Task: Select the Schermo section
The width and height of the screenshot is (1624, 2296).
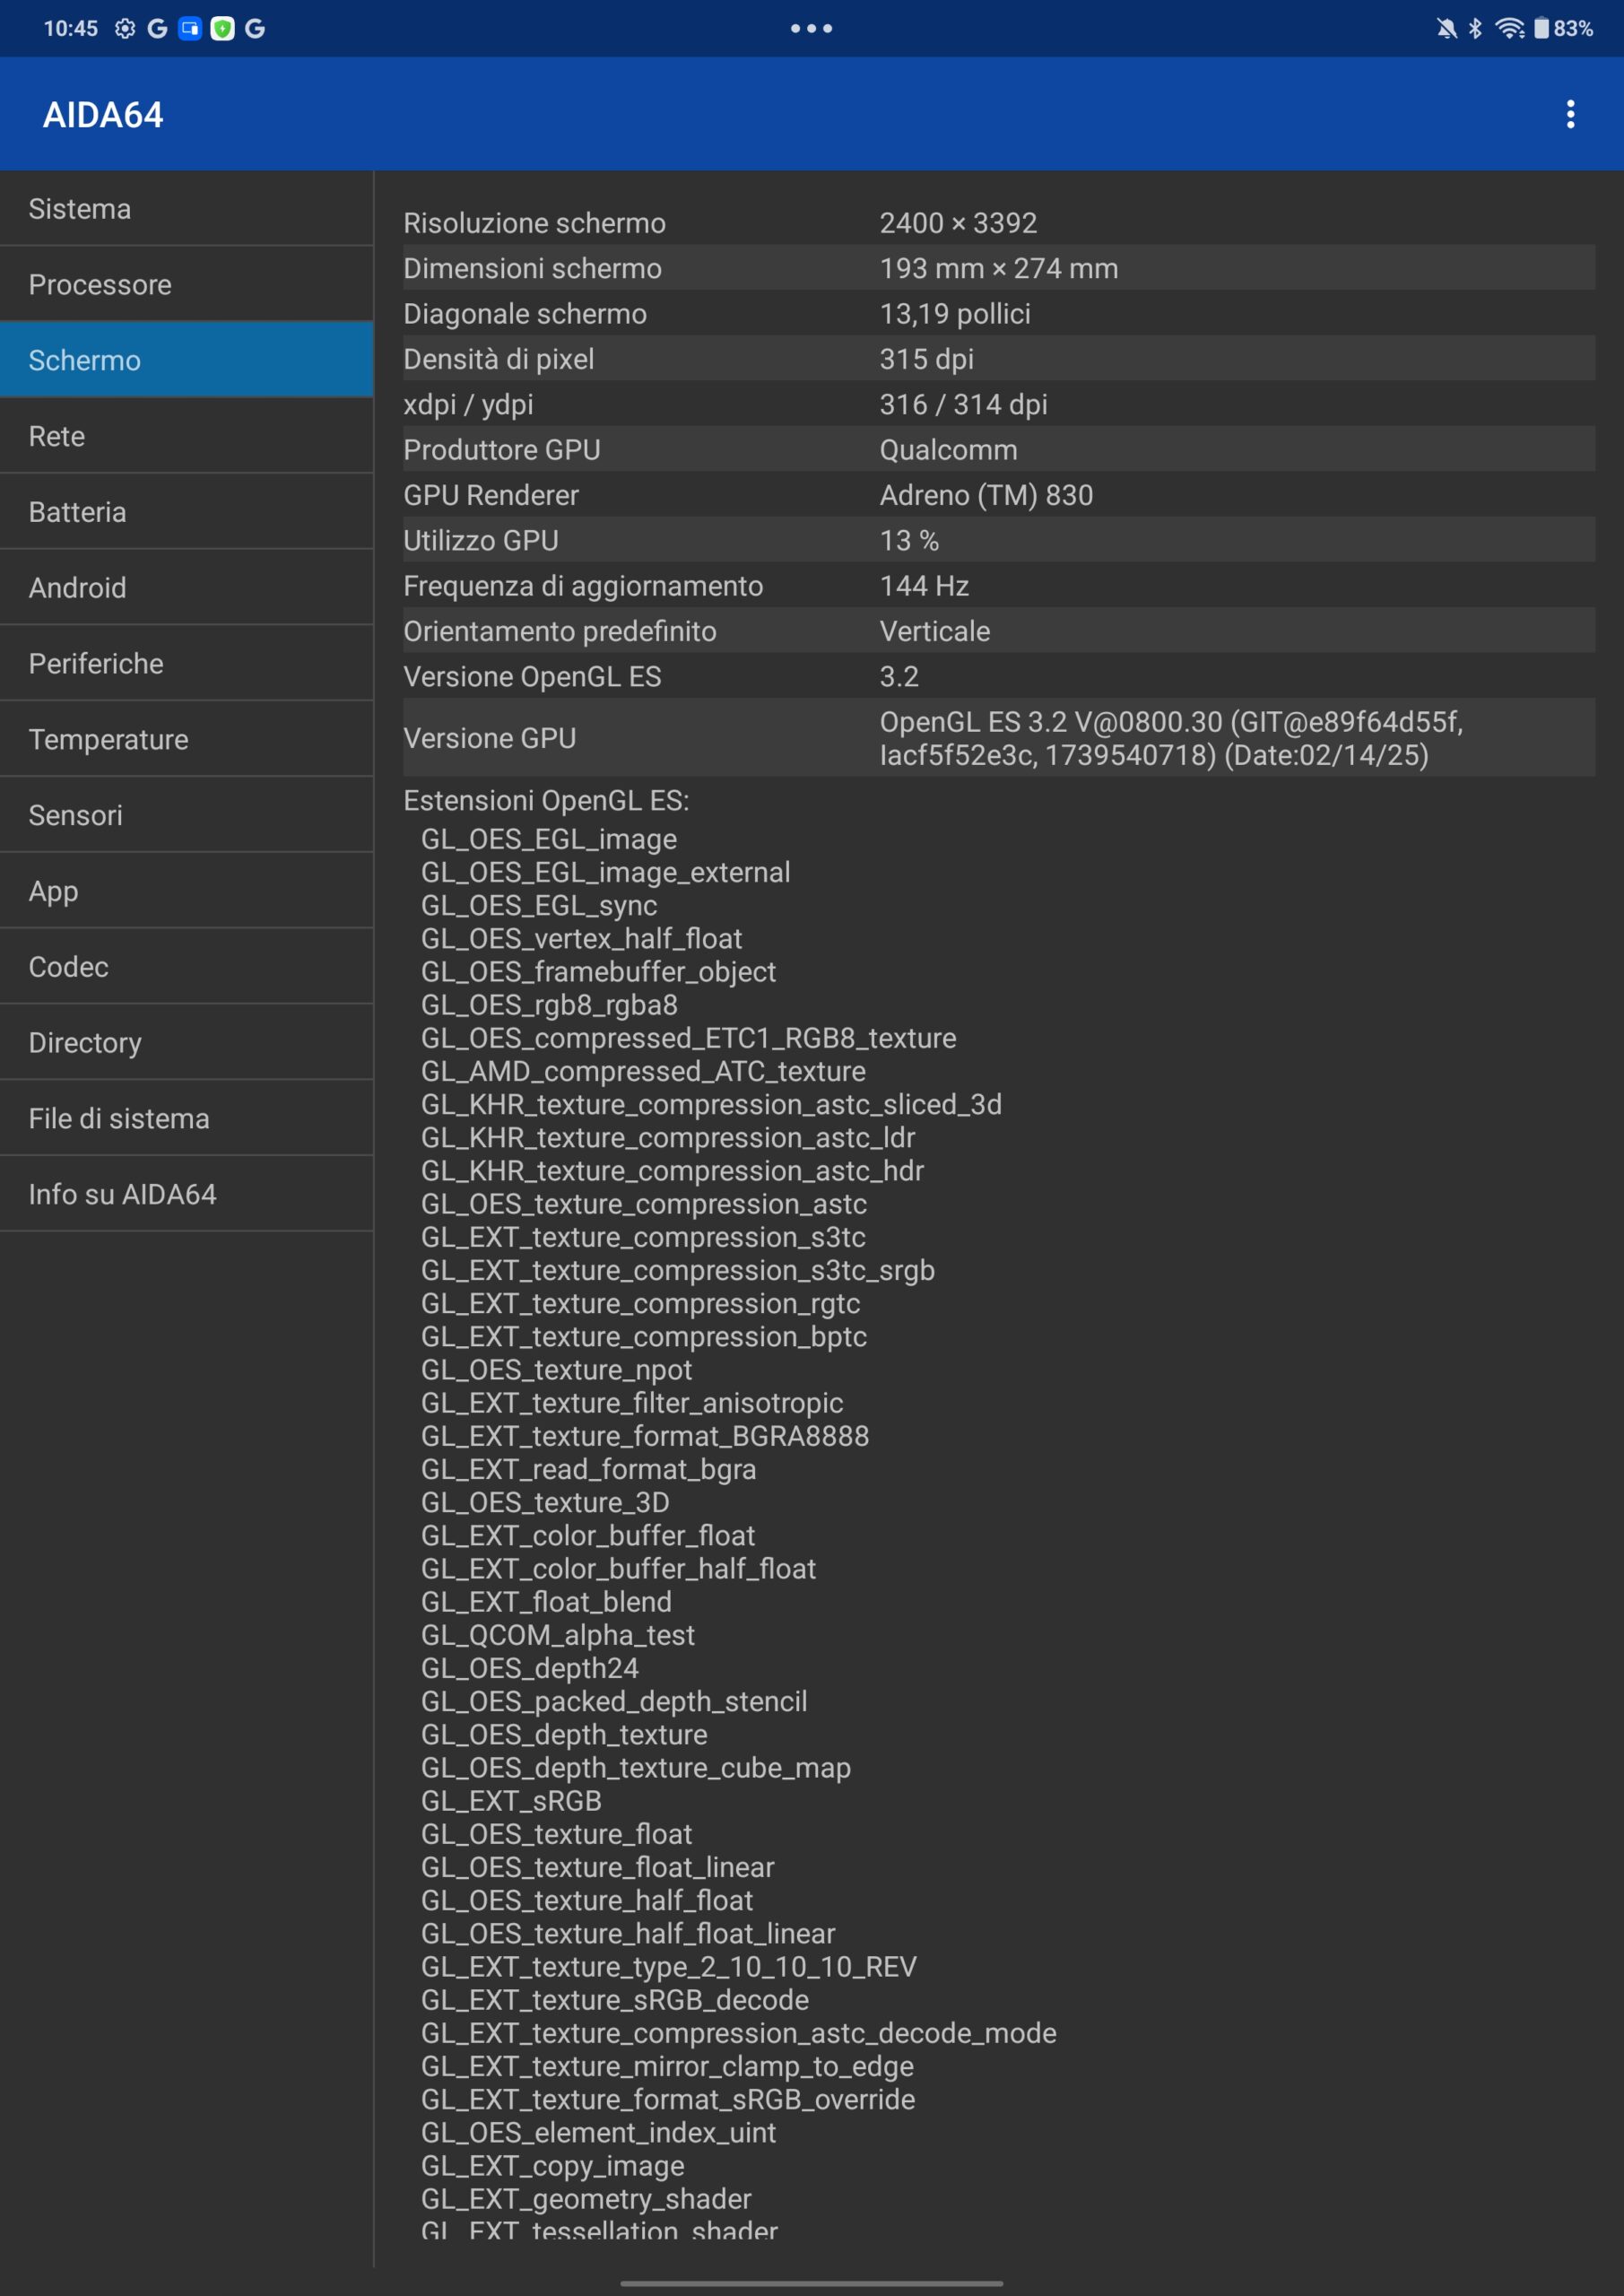Action: pyautogui.click(x=187, y=360)
